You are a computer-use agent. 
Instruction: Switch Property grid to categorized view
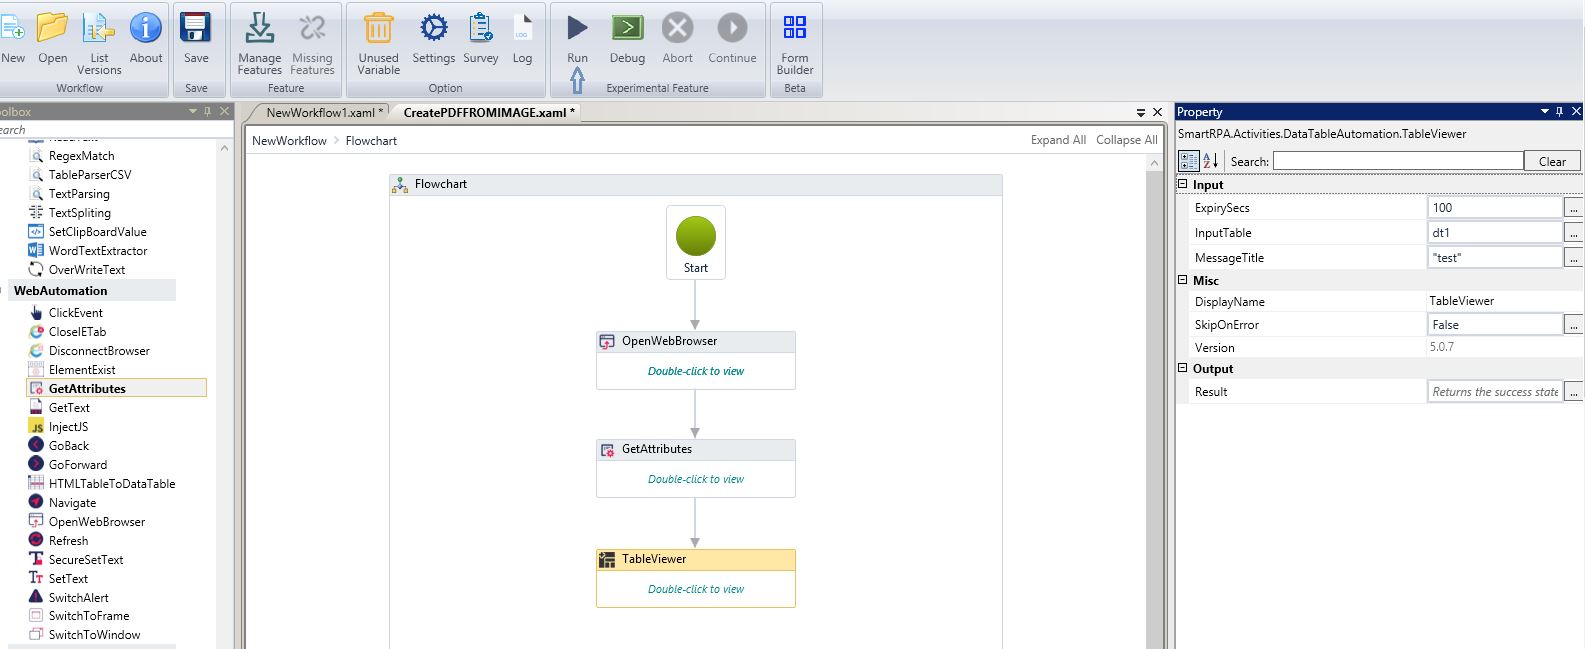point(1189,161)
